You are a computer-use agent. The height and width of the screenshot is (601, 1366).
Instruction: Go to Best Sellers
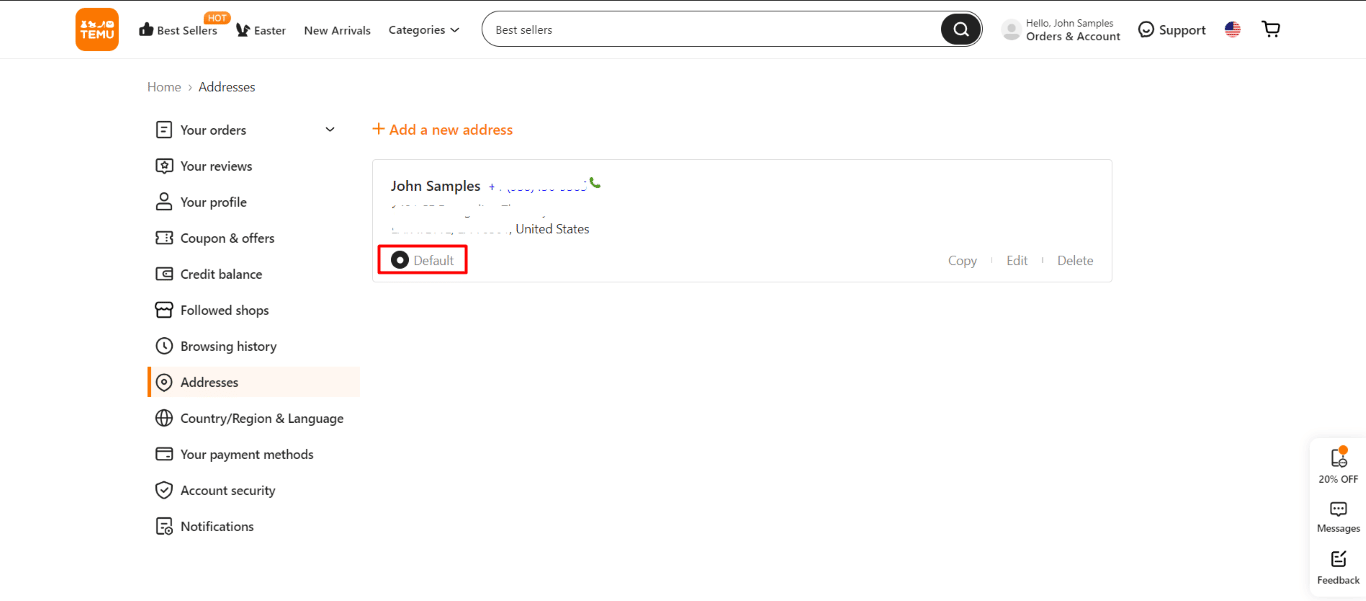[186, 30]
